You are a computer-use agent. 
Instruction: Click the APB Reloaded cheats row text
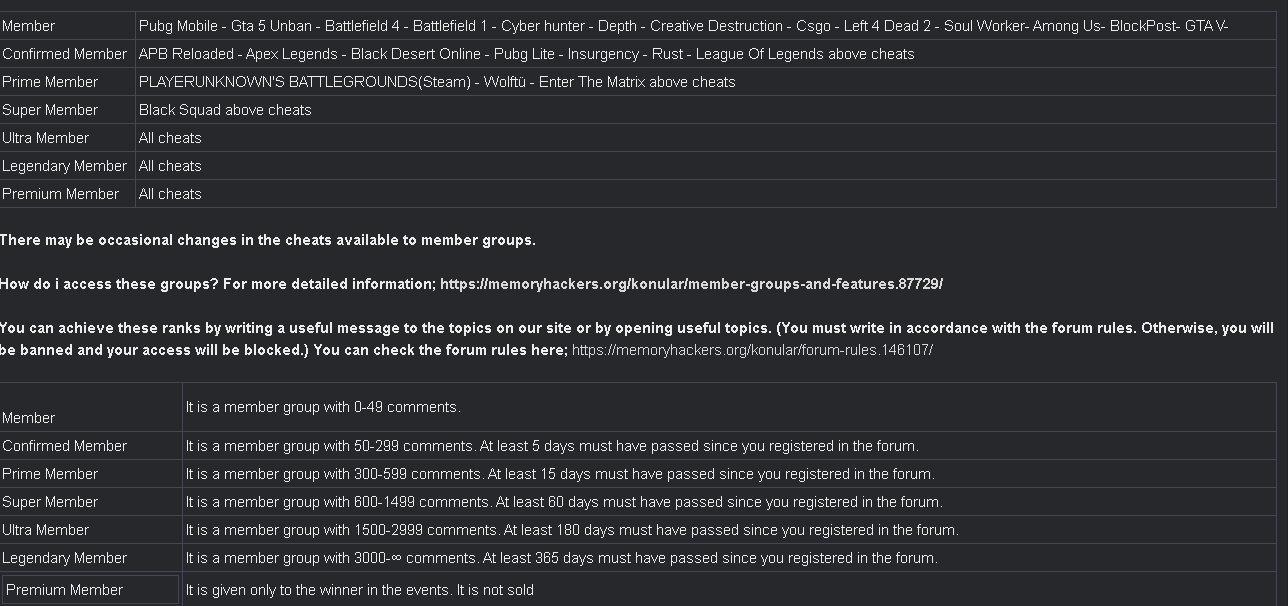point(527,54)
